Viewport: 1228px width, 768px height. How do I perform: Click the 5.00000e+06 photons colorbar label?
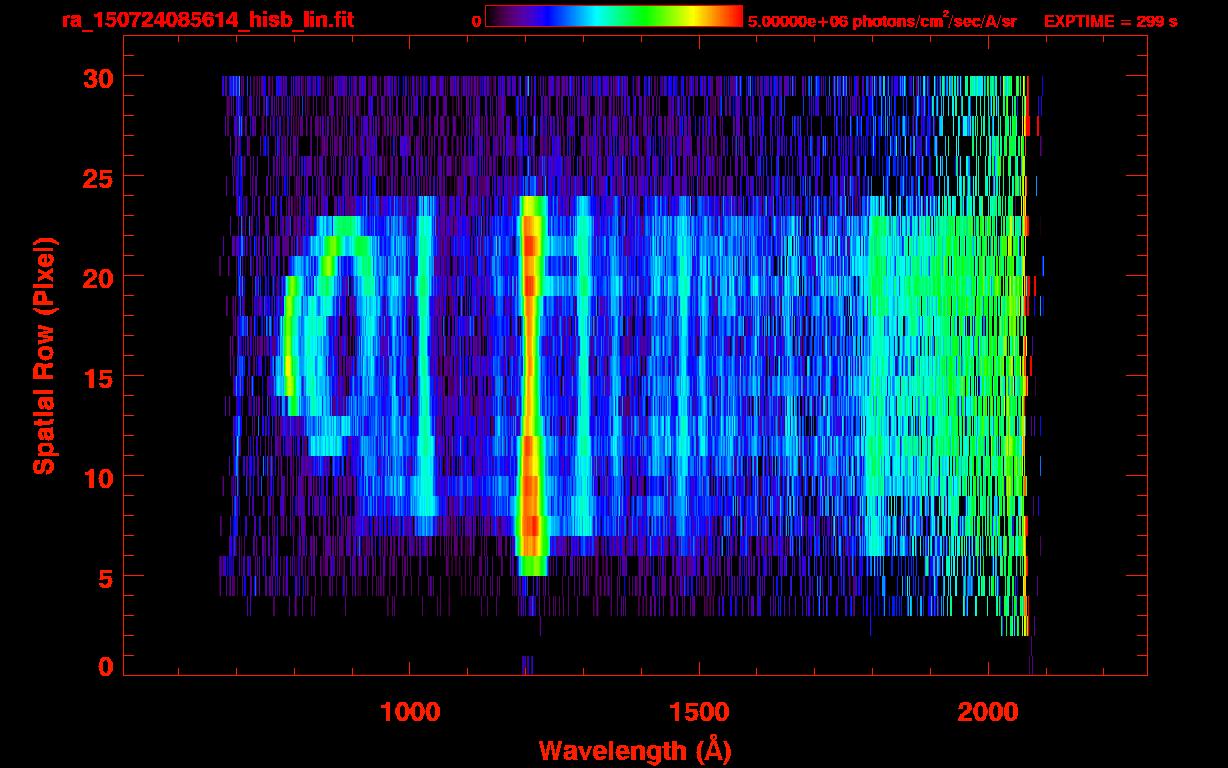[882, 20]
